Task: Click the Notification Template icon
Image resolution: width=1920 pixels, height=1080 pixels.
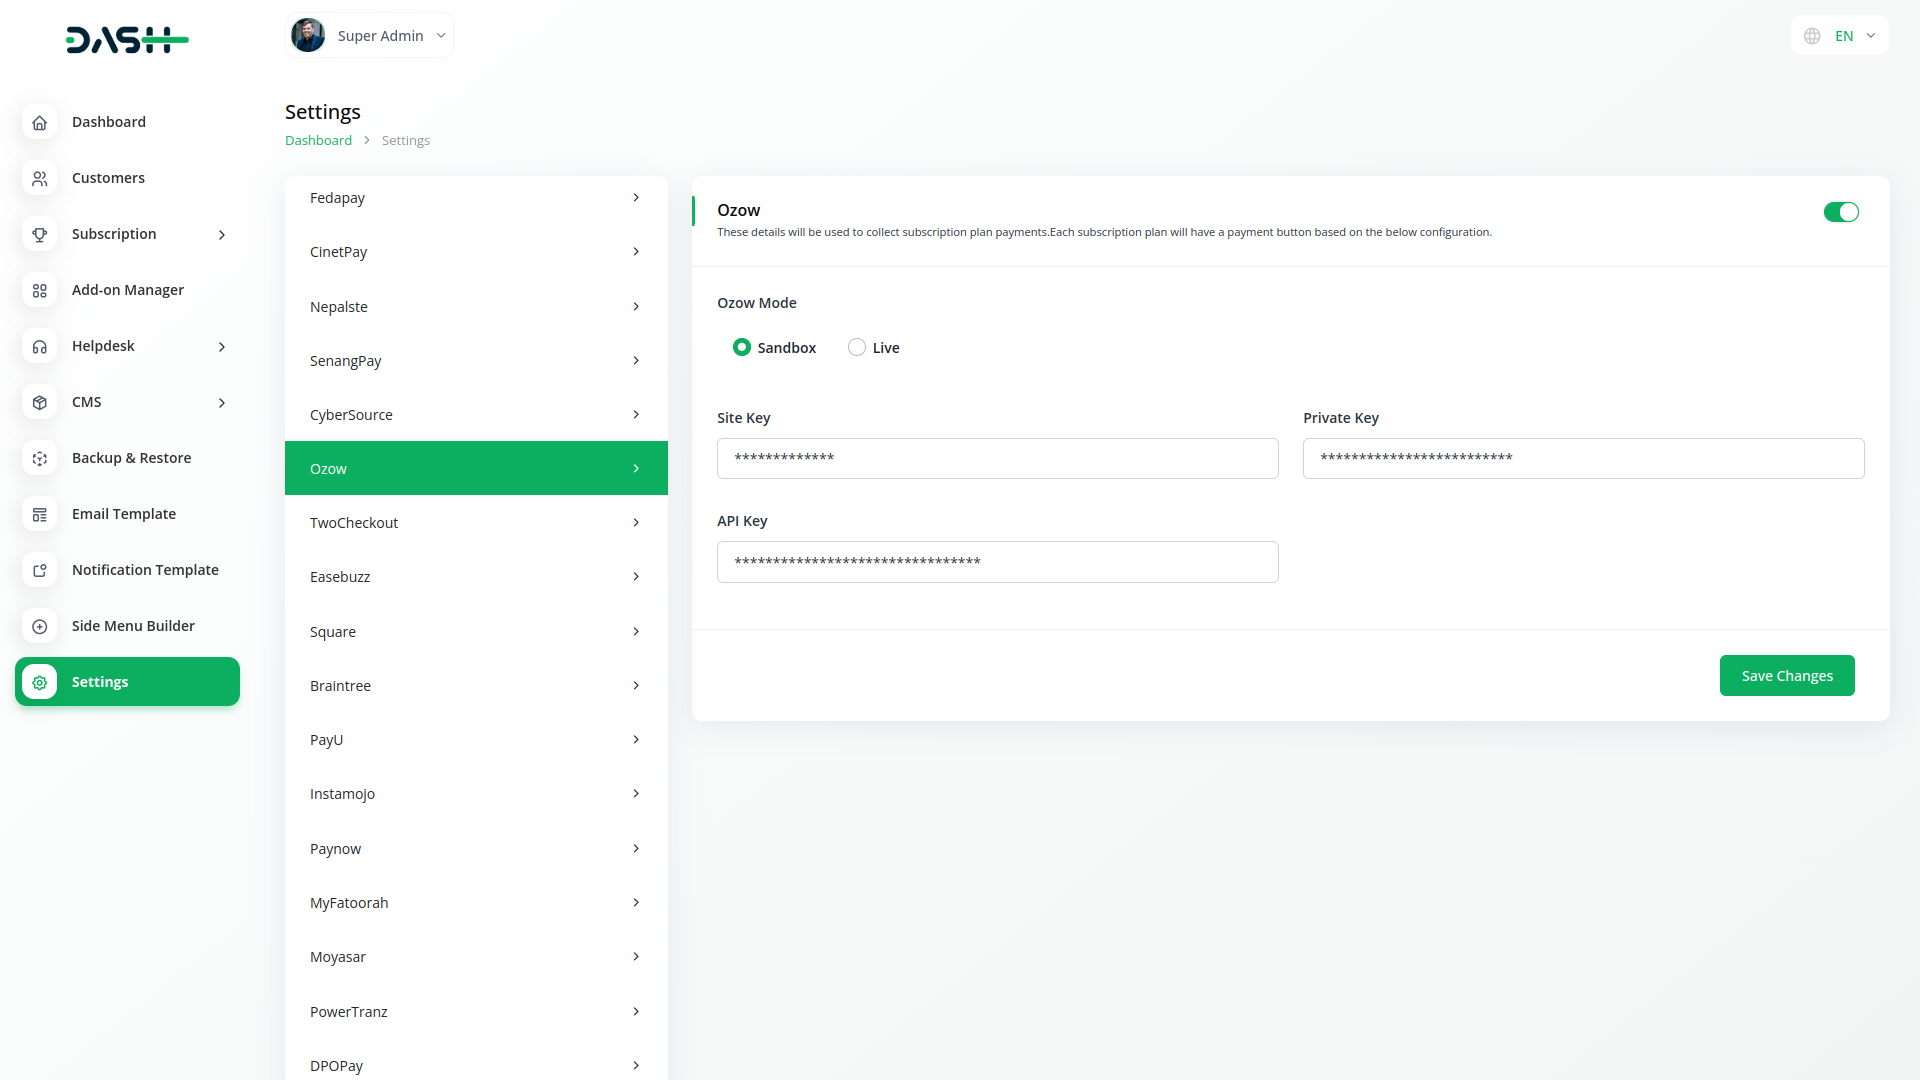Action: pyautogui.click(x=39, y=570)
